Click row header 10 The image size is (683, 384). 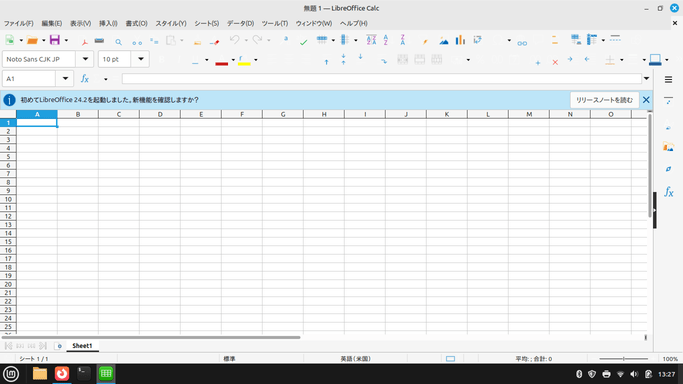[x=8, y=199]
